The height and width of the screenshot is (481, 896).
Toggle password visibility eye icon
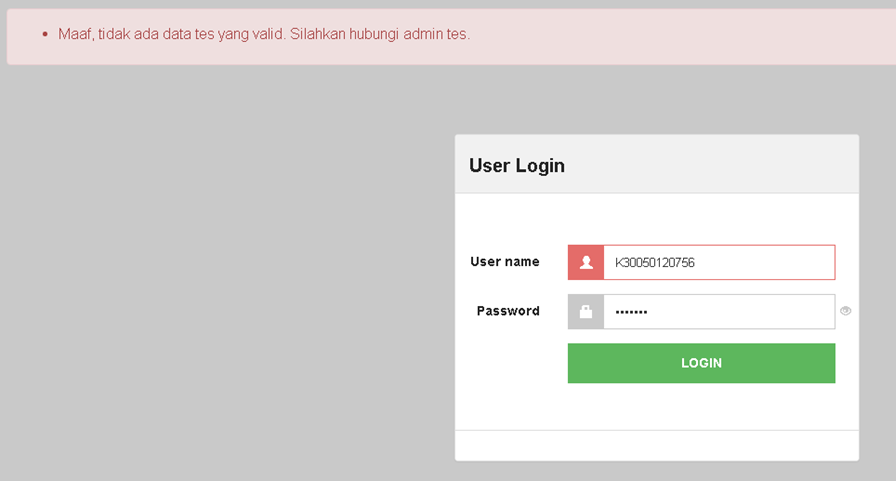point(846,311)
